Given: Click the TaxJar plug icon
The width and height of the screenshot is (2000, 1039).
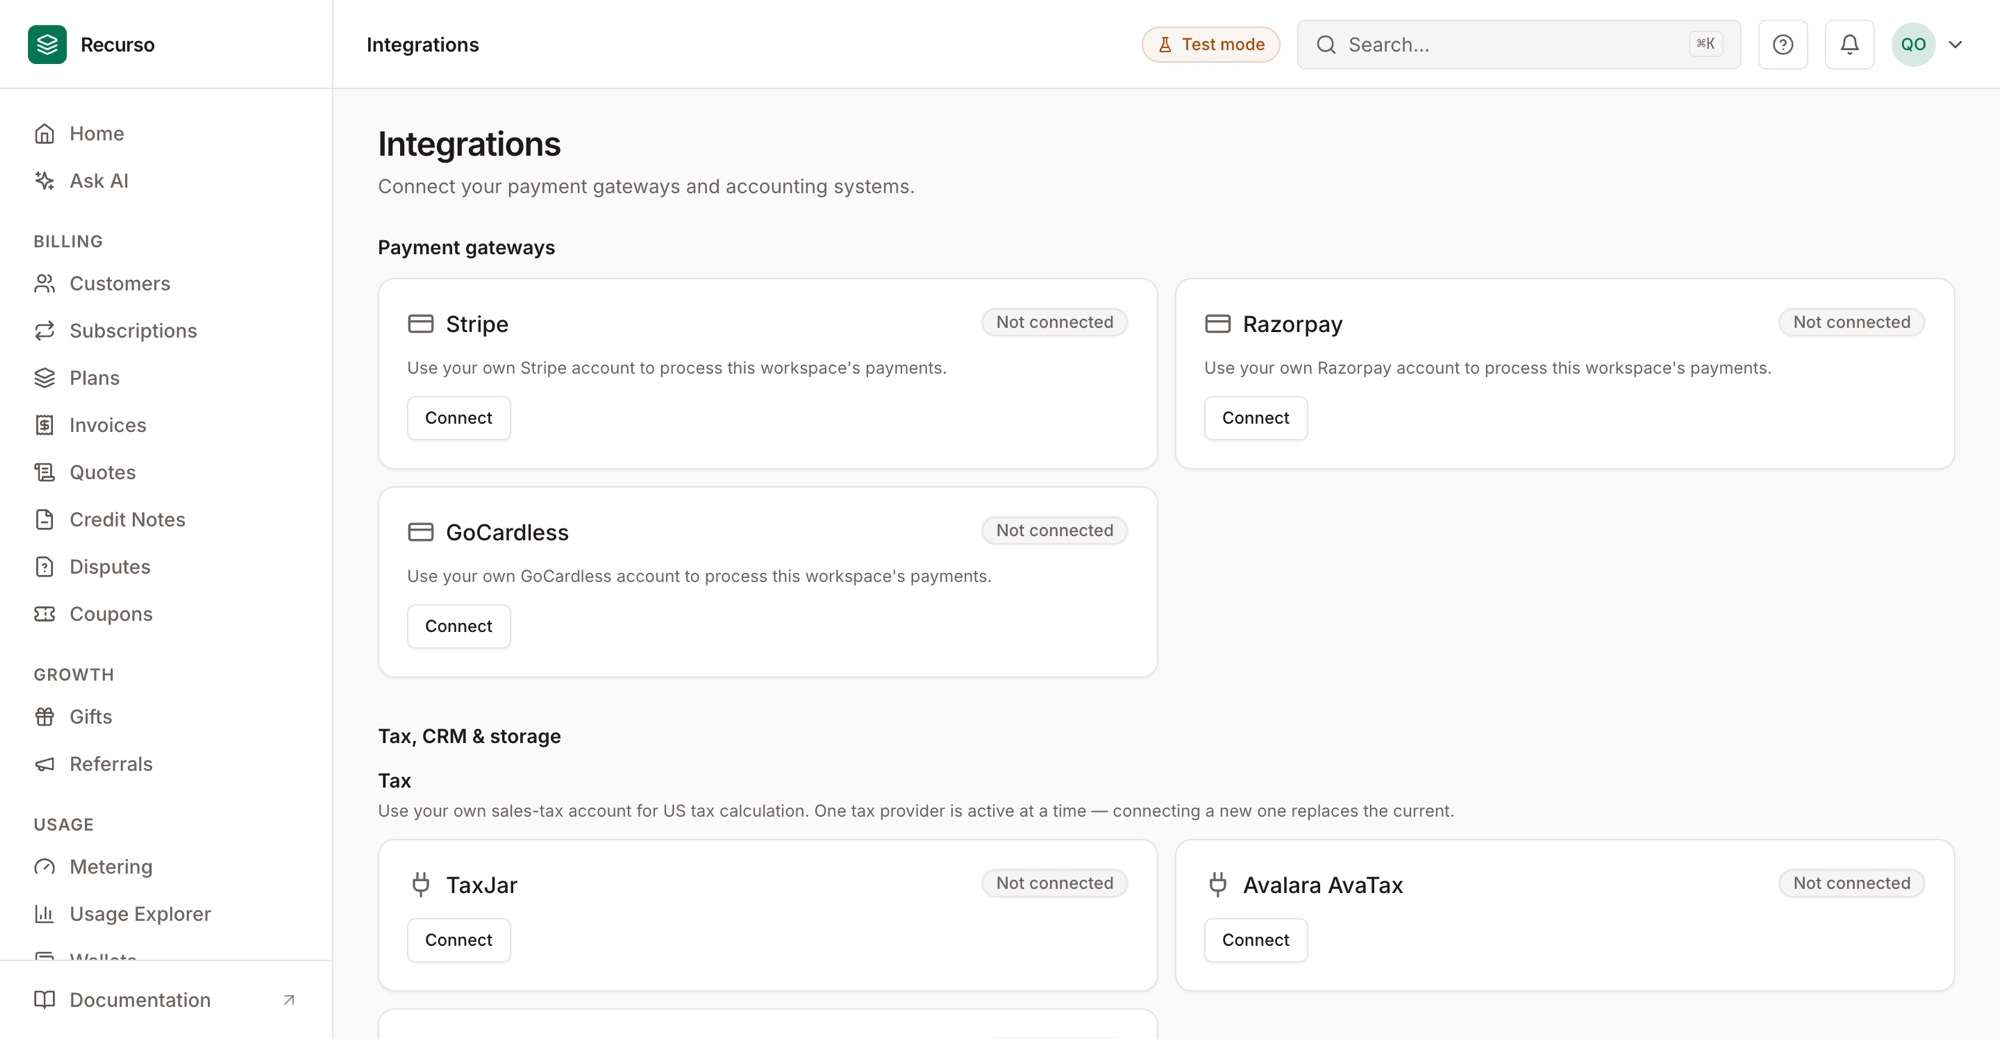Looking at the screenshot, I should 421,884.
